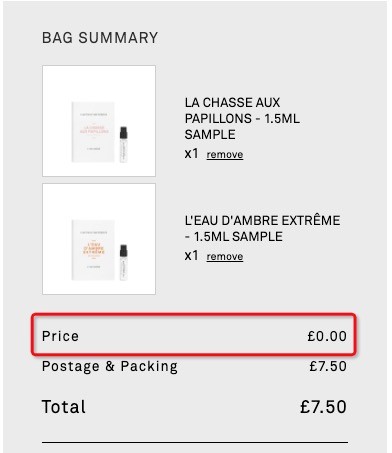The height and width of the screenshot is (453, 392).
Task: Open L'Eau d'Ambre Extrême product thumbnail
Action: pos(99,239)
